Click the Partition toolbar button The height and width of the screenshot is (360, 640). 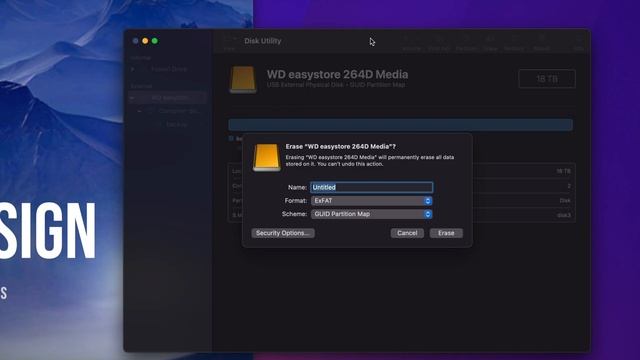[466, 43]
